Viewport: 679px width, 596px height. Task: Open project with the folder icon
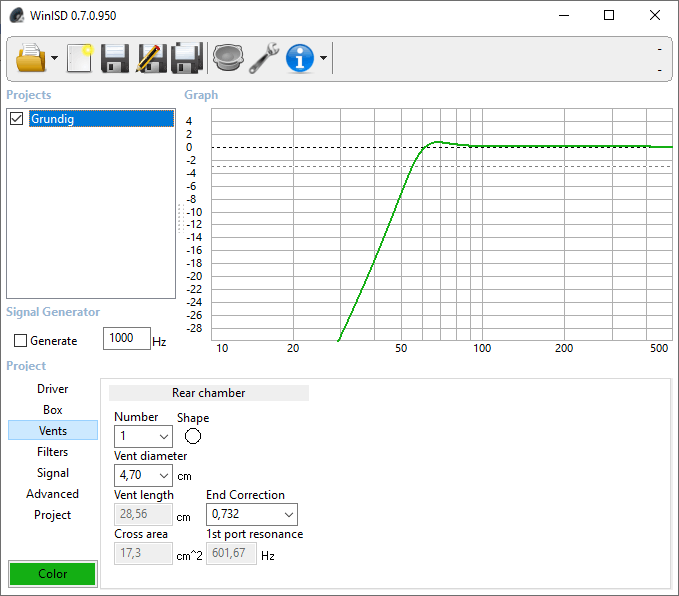(x=30, y=58)
